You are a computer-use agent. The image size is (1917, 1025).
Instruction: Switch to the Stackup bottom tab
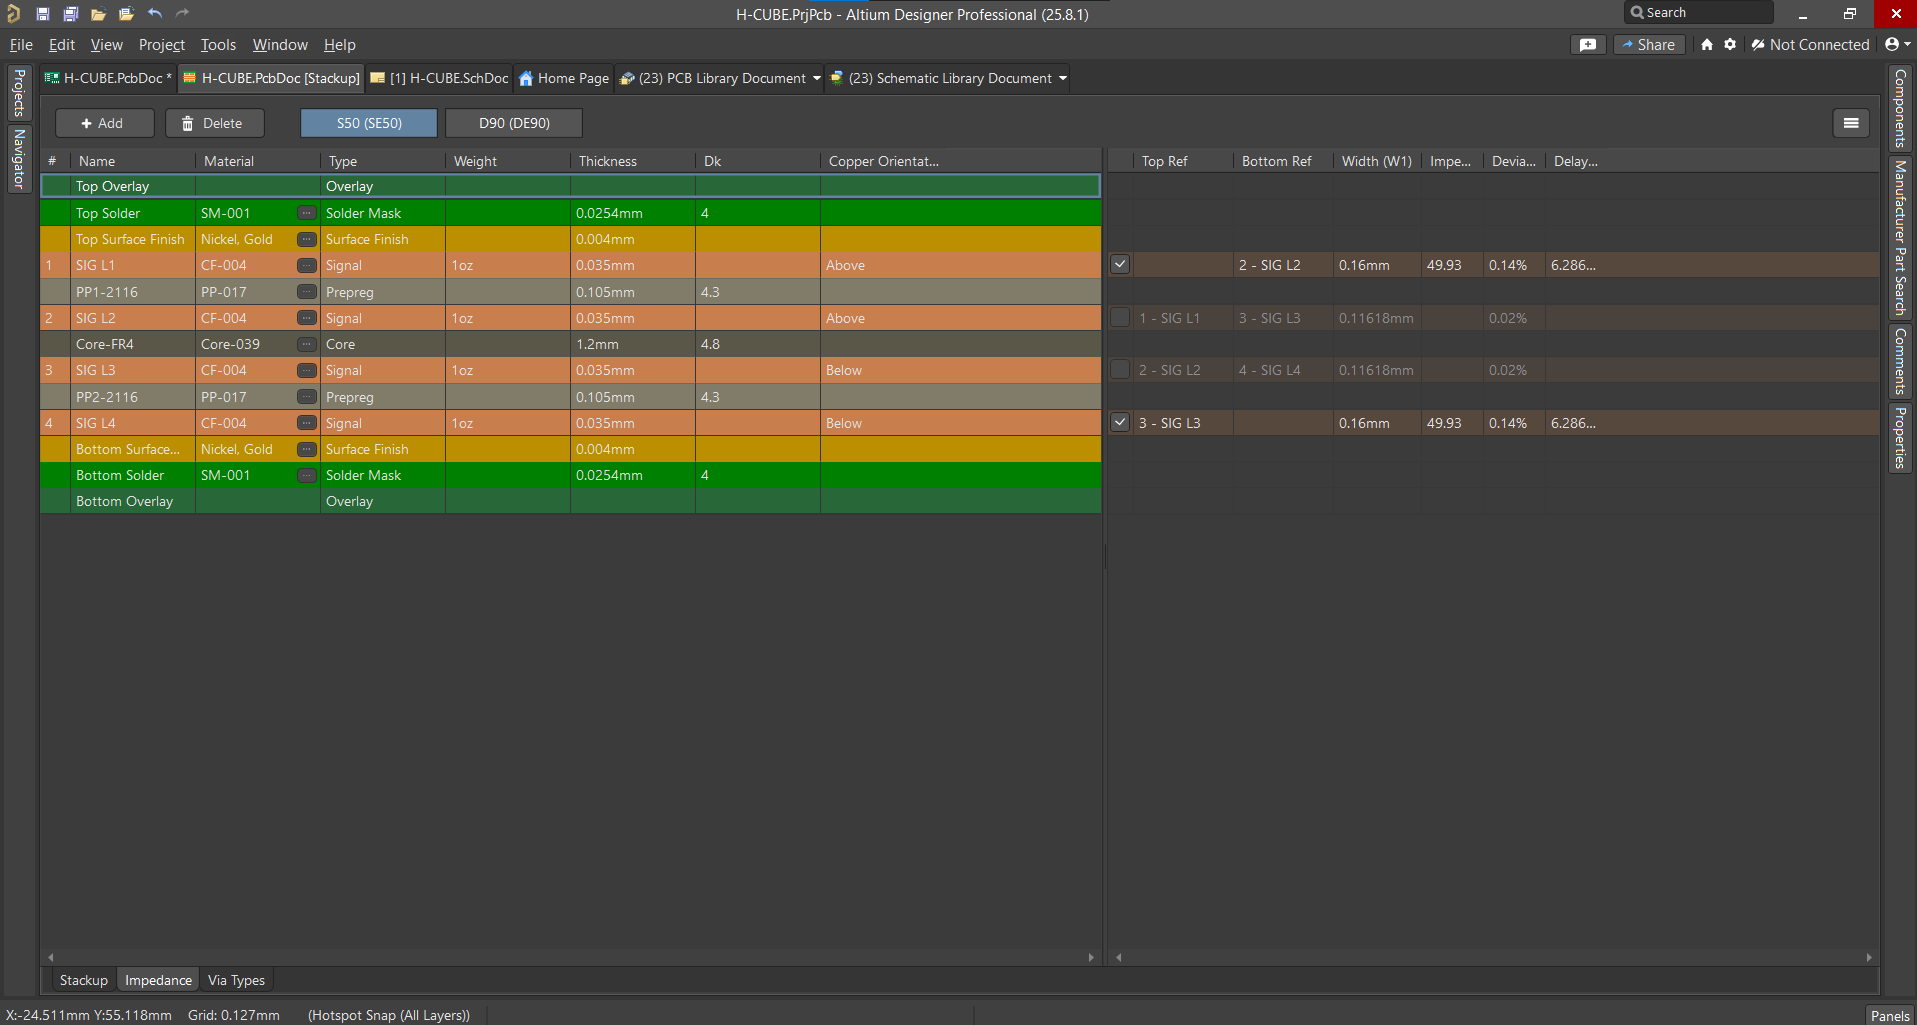(x=83, y=980)
